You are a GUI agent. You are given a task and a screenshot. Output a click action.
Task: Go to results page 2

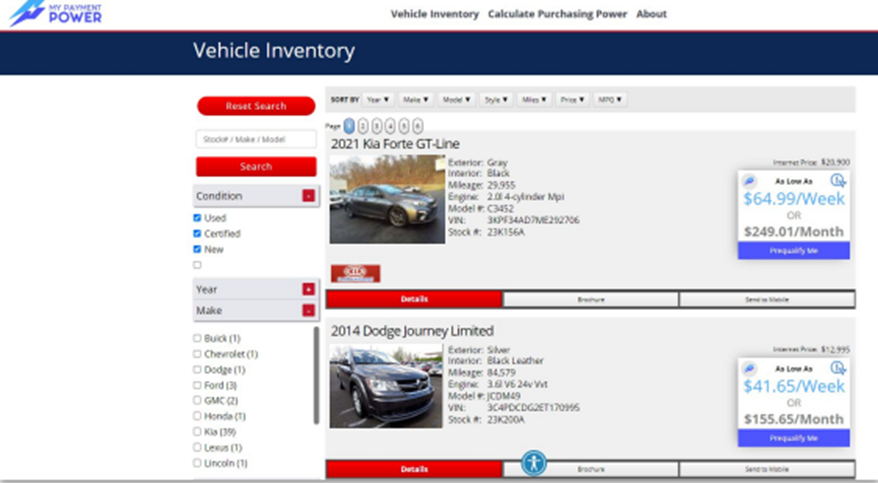363,126
